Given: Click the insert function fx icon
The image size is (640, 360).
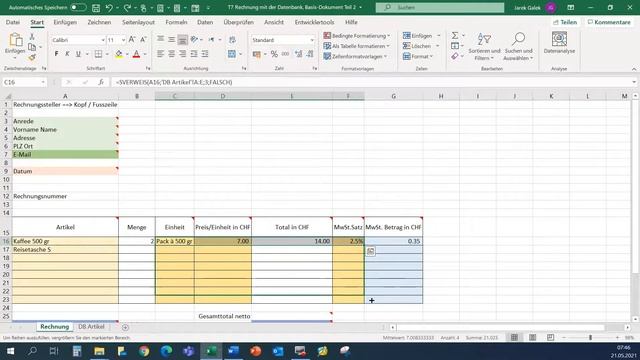Looking at the screenshot, I should tap(101, 82).
